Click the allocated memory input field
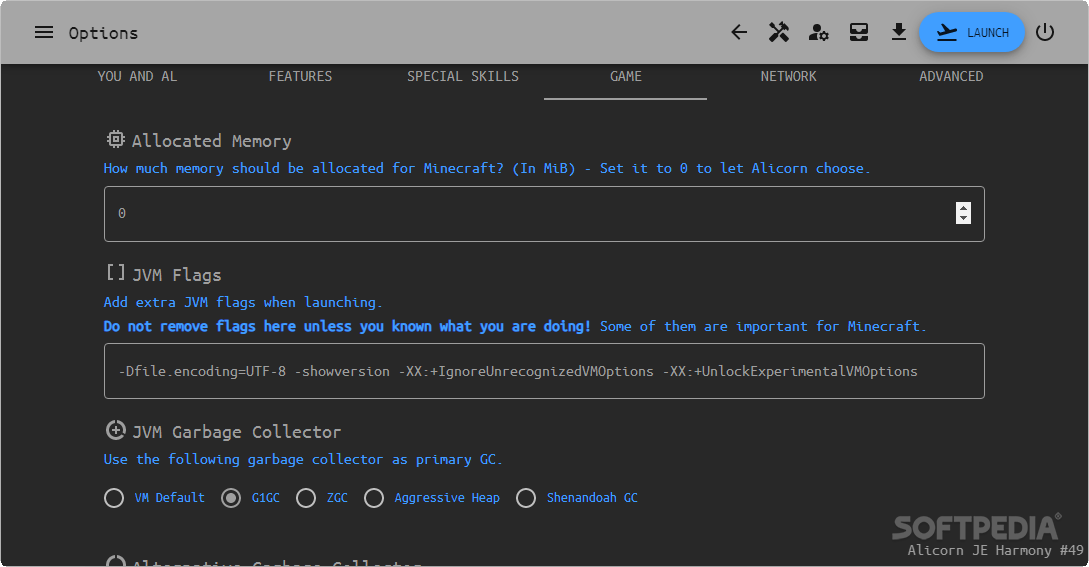This screenshot has width=1089, height=567. 544,214
